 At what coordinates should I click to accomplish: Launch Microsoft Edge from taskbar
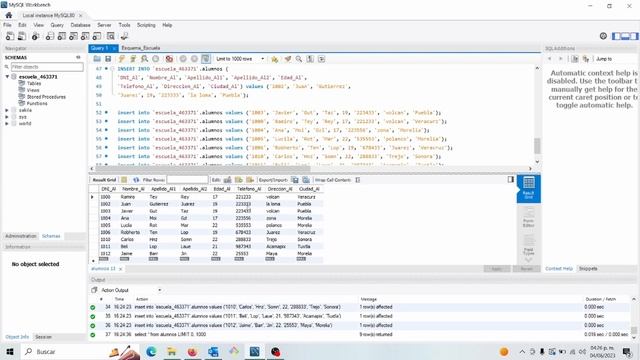(x=151, y=351)
